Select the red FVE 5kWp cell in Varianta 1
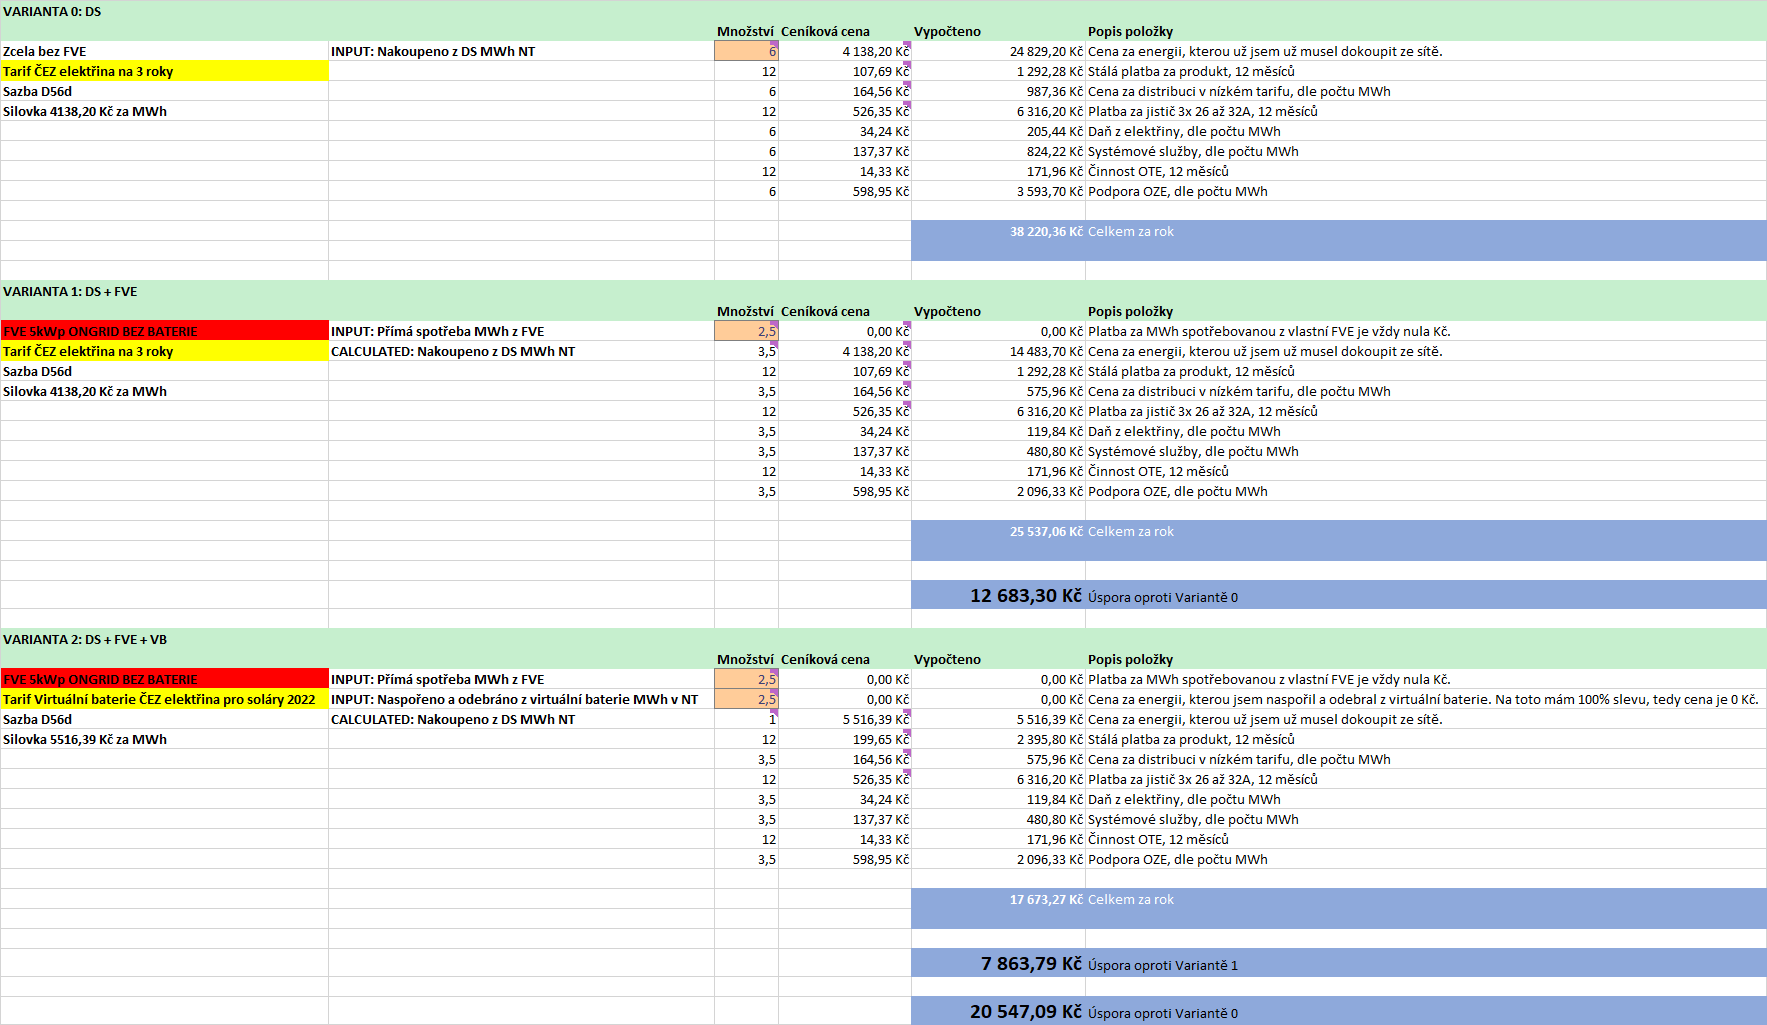 click(x=164, y=331)
